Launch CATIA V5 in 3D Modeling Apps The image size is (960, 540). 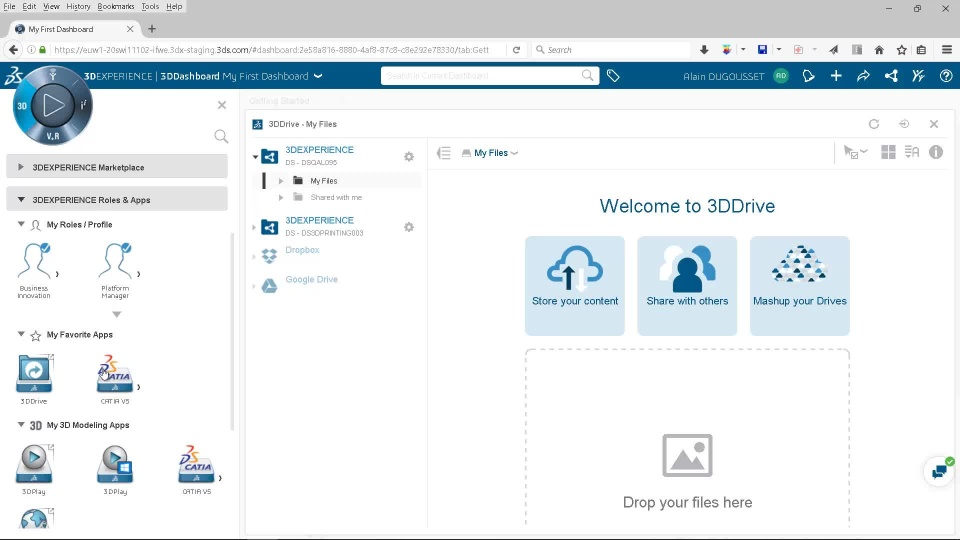(196, 464)
